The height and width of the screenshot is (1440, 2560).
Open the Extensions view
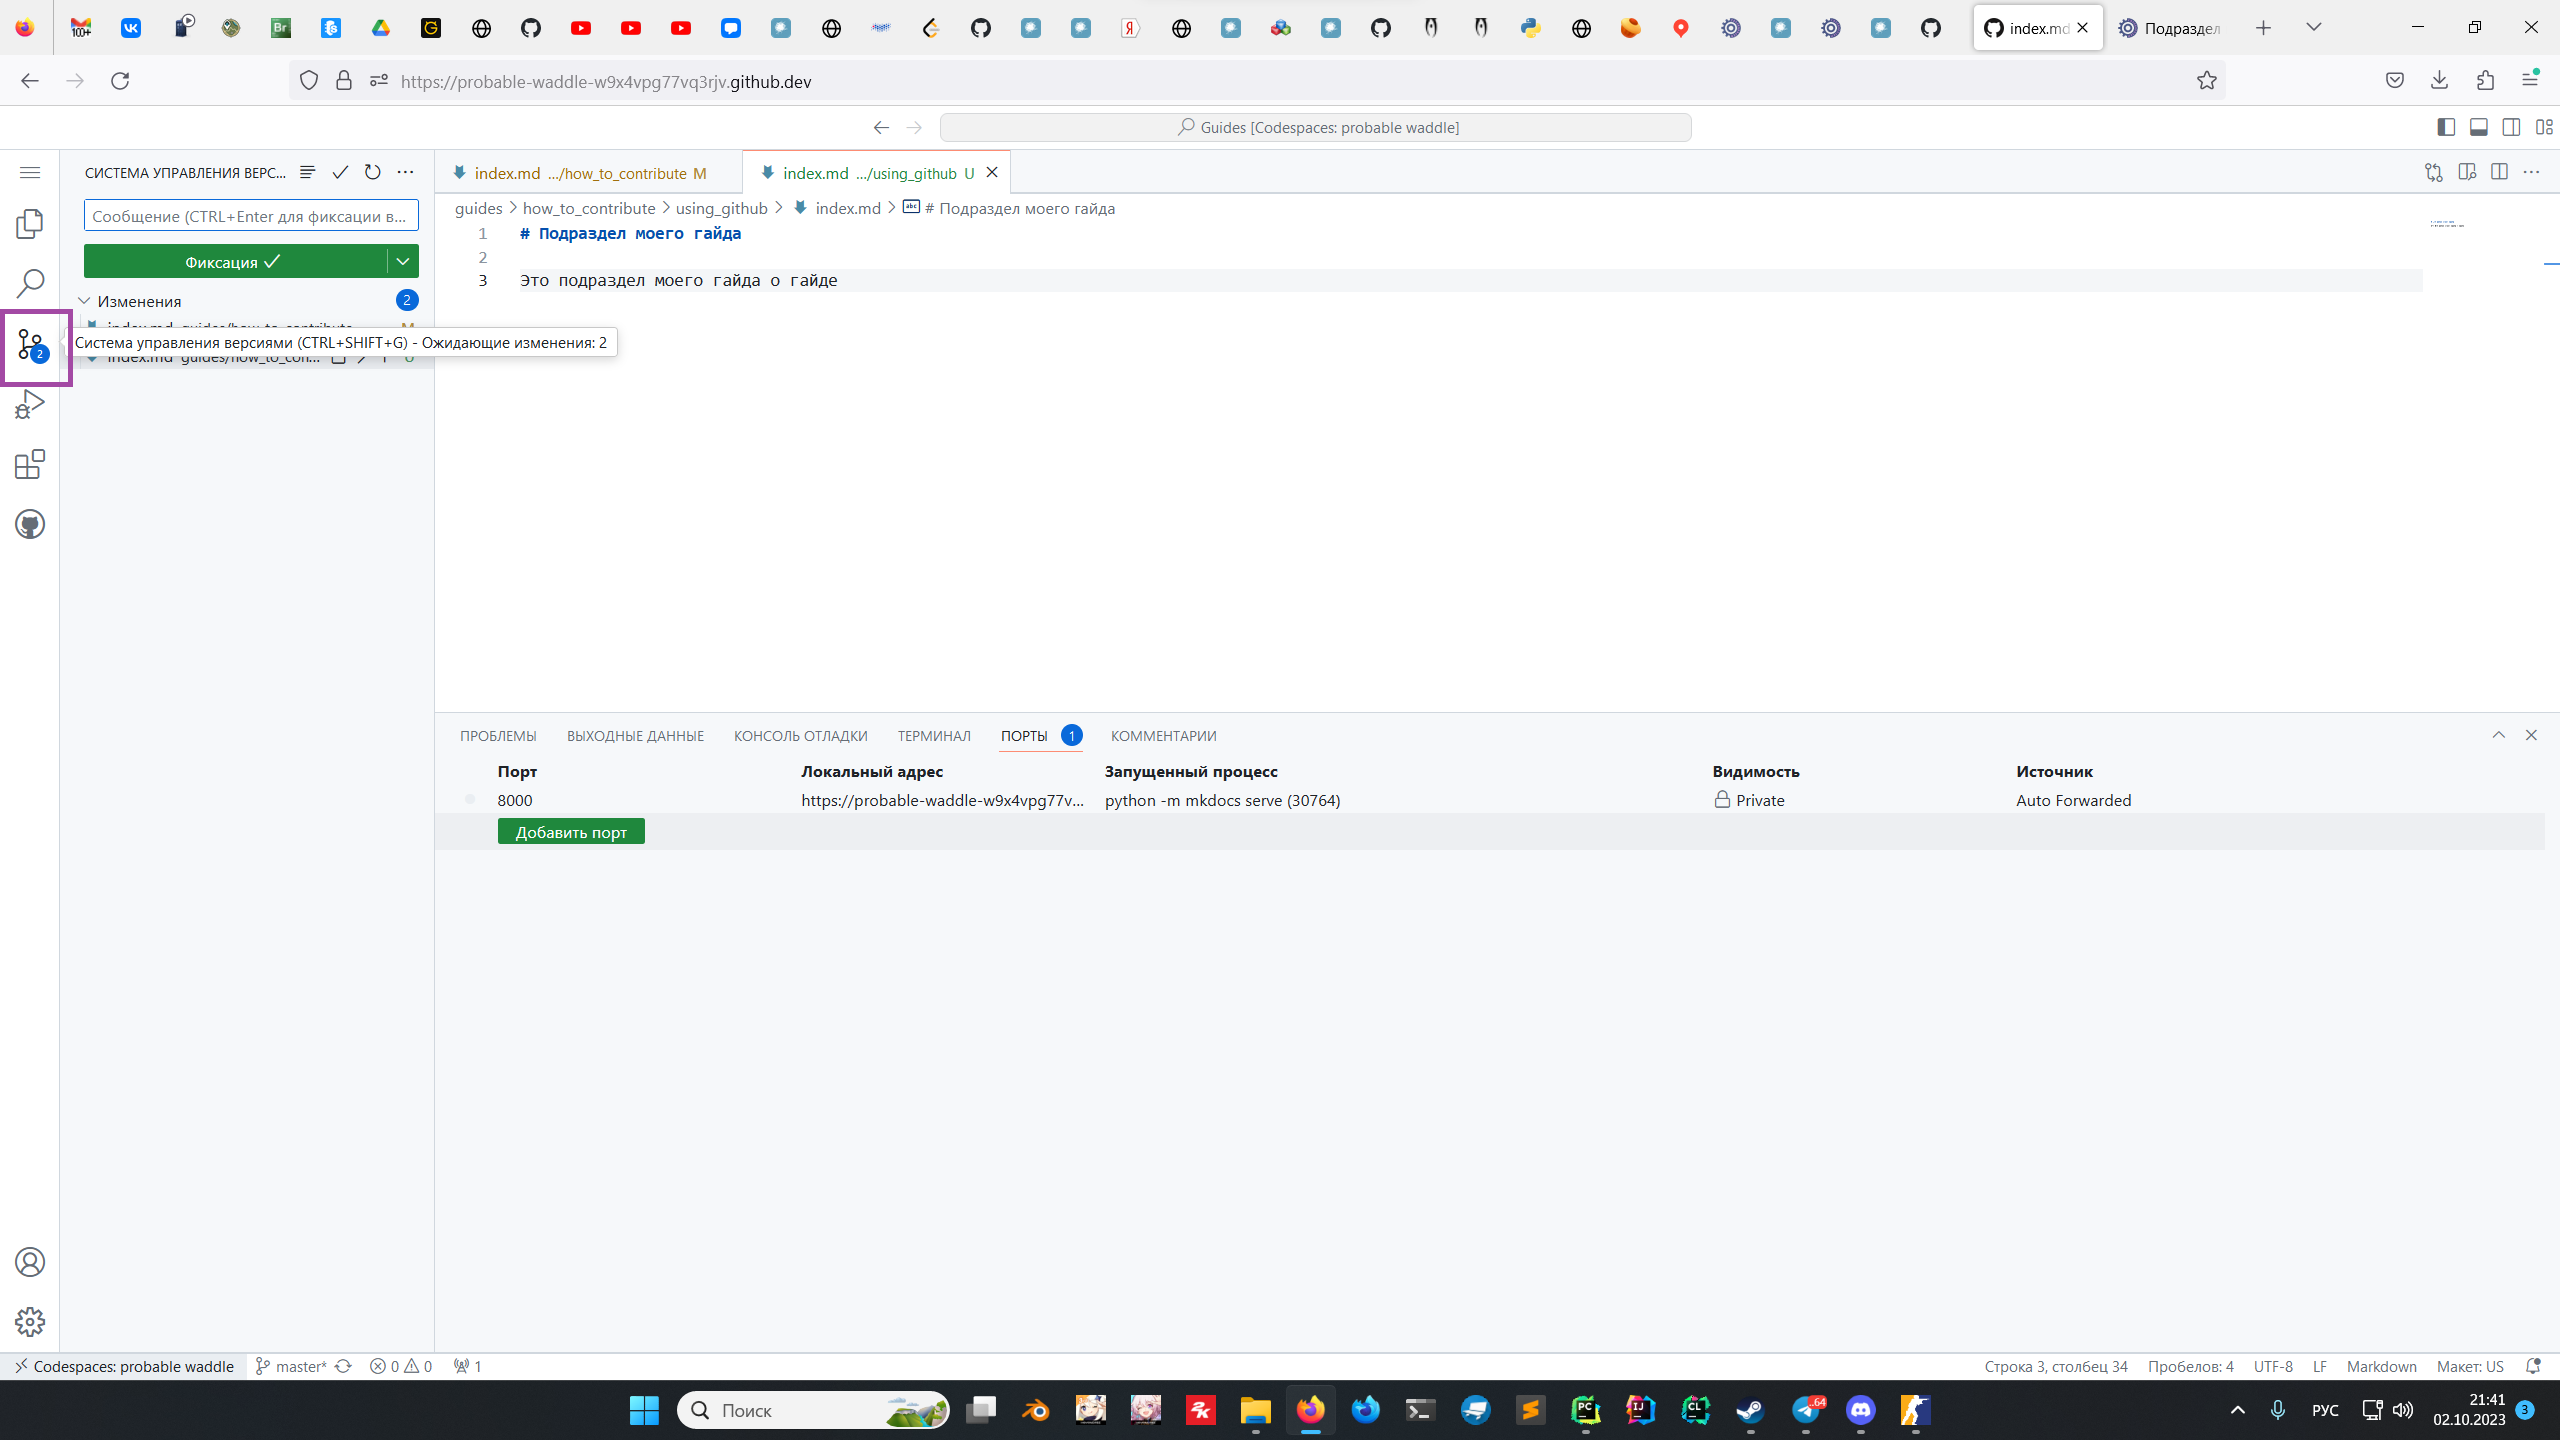point(30,464)
